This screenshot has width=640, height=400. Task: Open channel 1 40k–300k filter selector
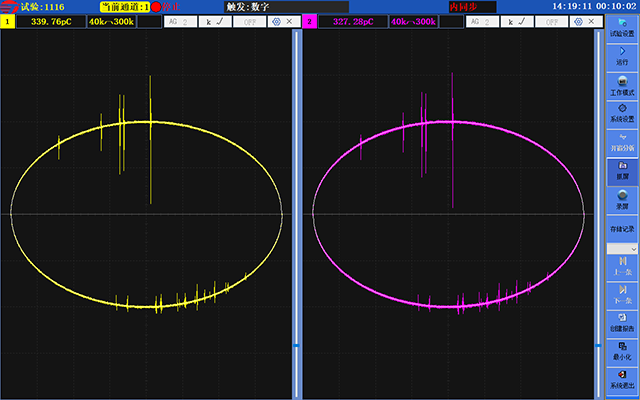111,21
